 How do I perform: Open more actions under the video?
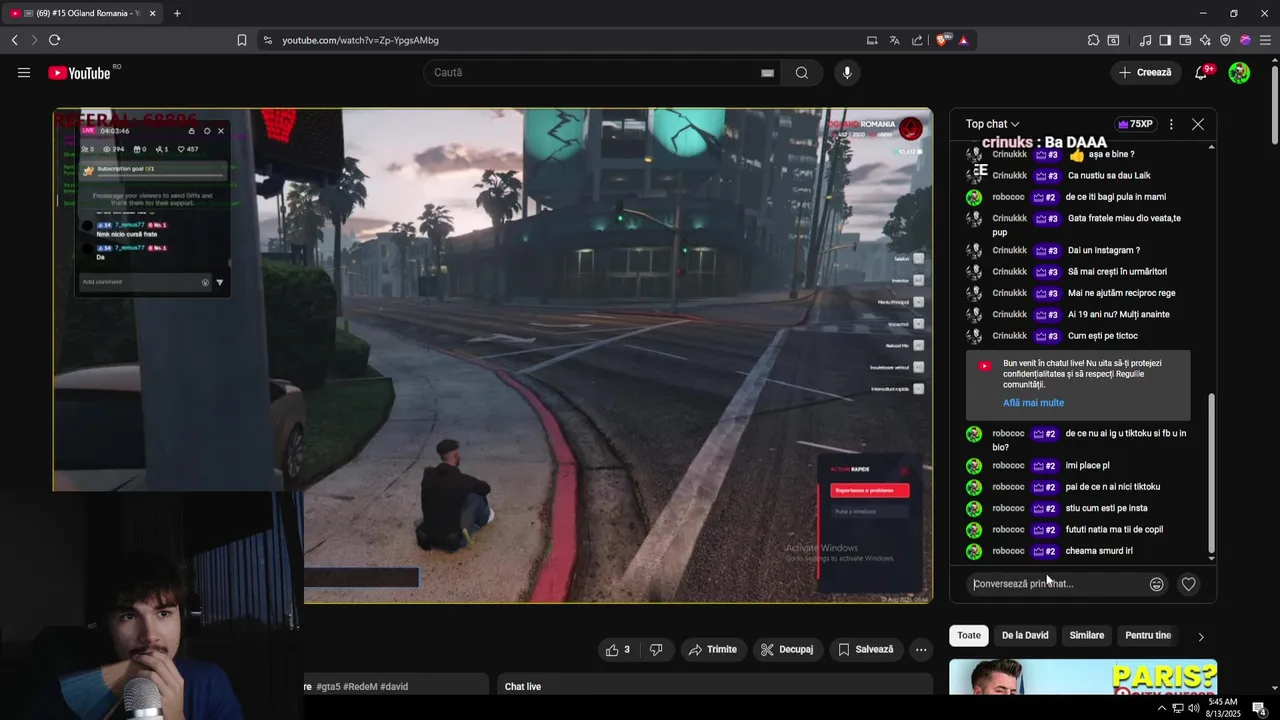(x=921, y=649)
